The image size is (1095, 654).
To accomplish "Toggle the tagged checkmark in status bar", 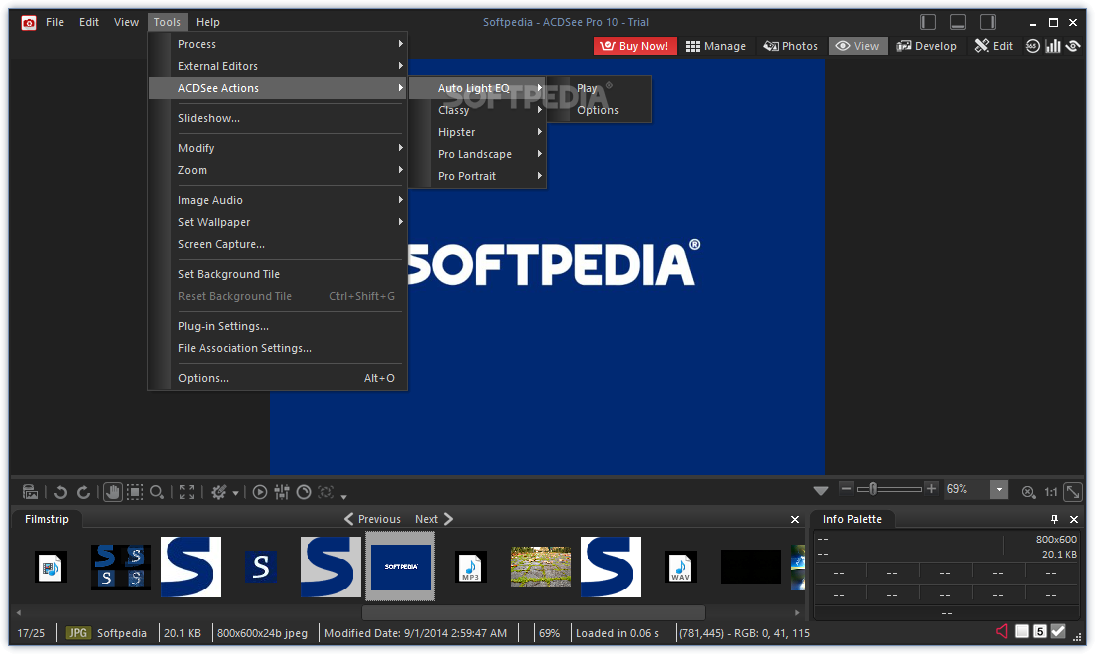I will (x=1058, y=632).
